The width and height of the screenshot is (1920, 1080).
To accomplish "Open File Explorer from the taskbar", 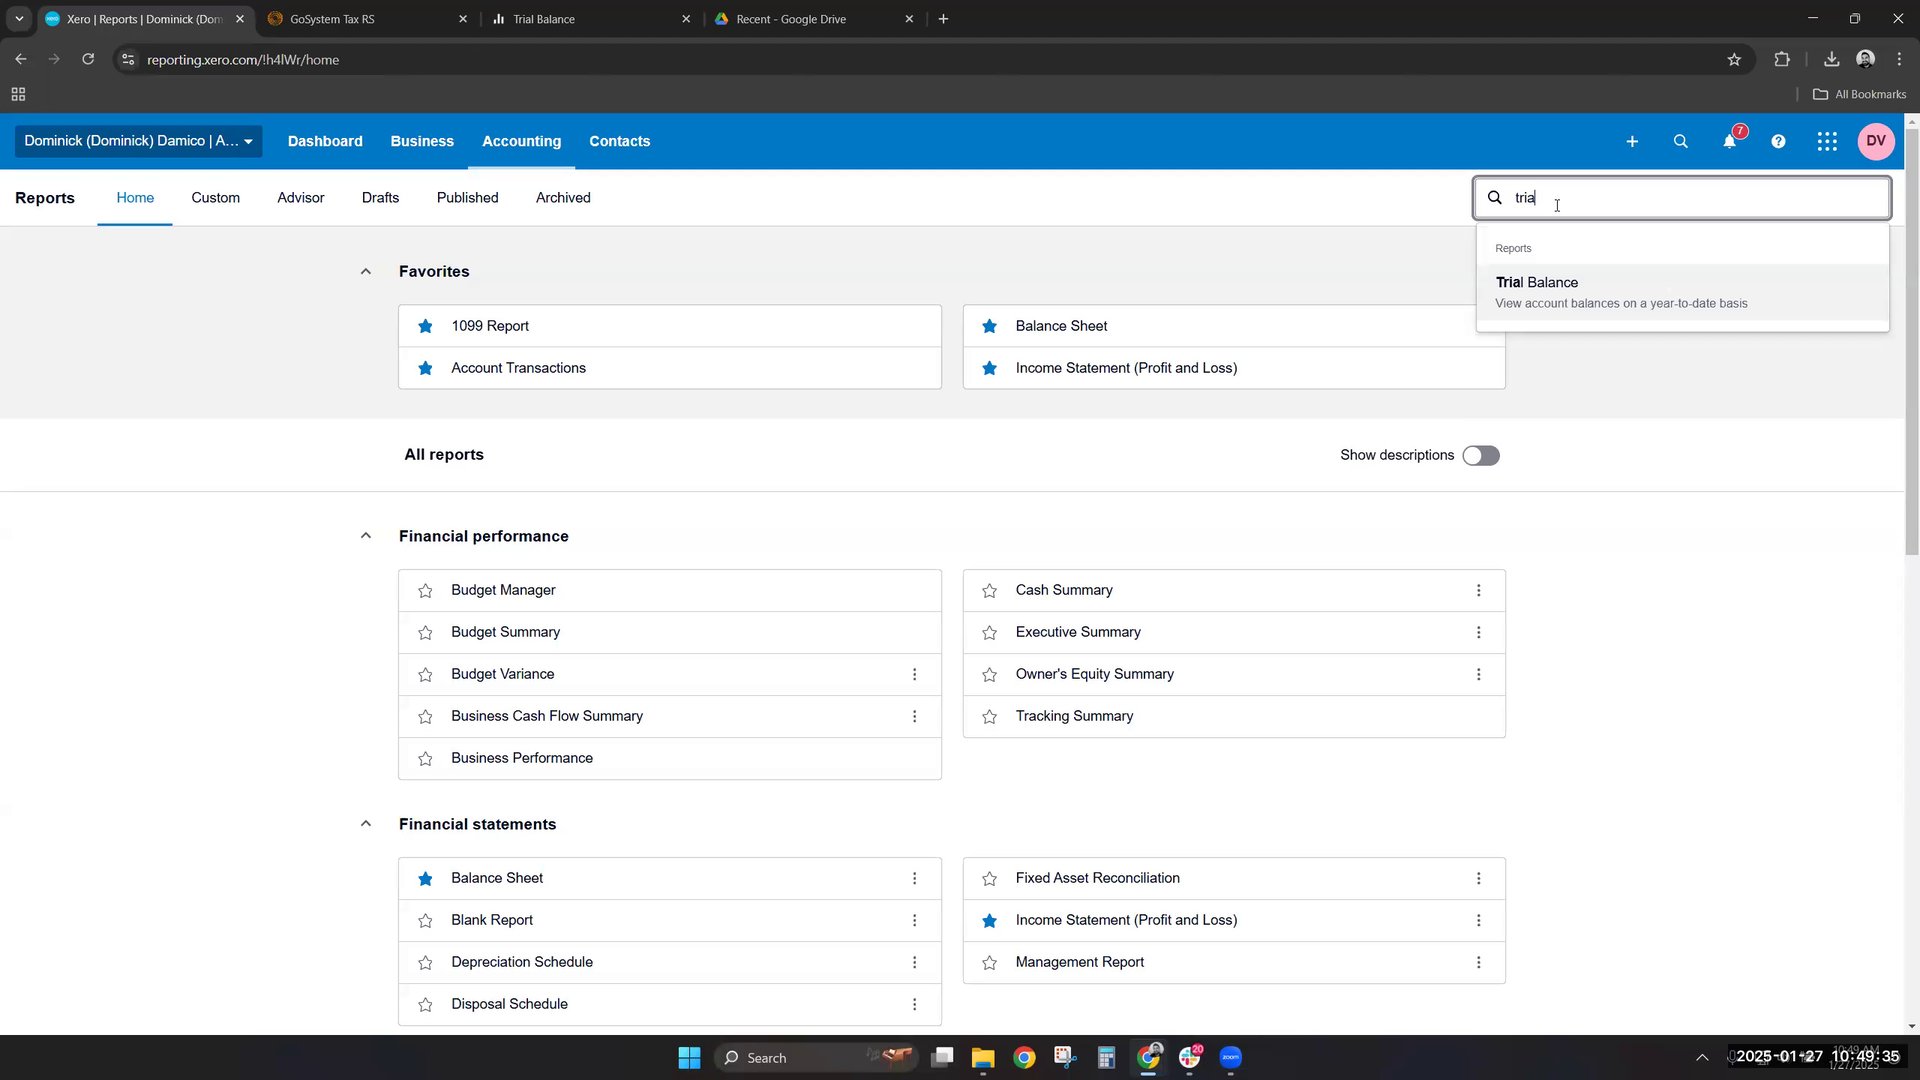I will (983, 1057).
